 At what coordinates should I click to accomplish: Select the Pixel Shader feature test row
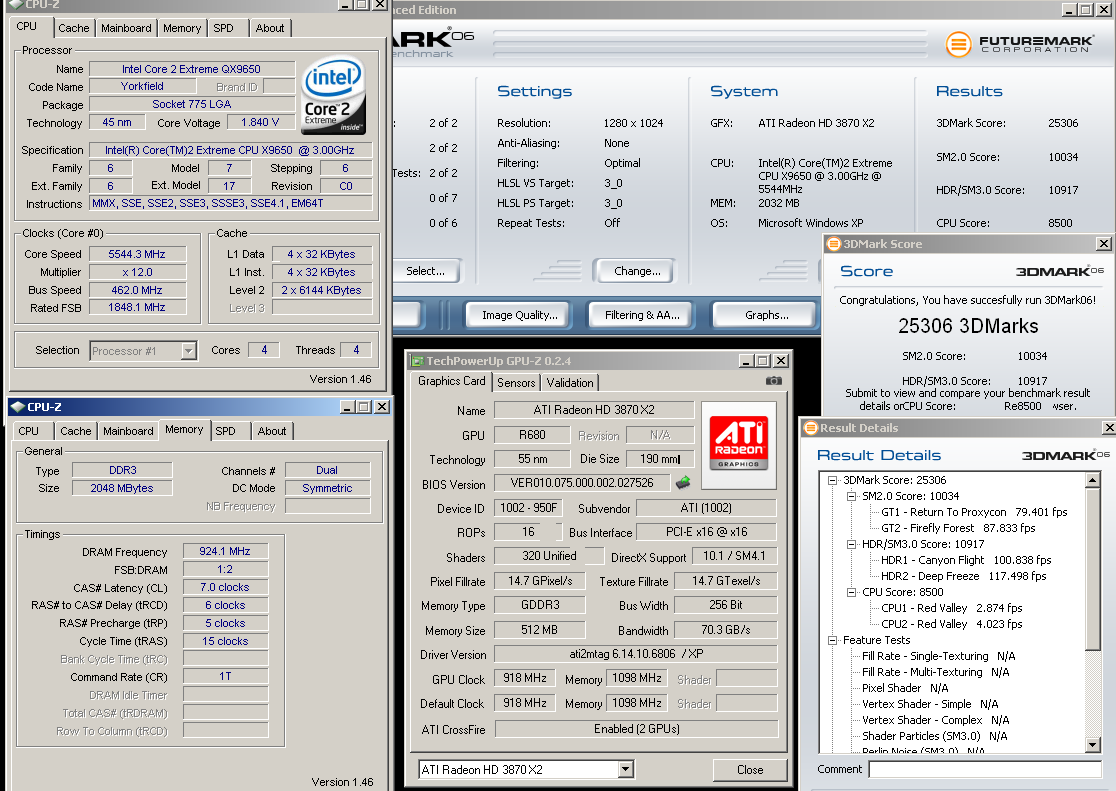(x=905, y=688)
